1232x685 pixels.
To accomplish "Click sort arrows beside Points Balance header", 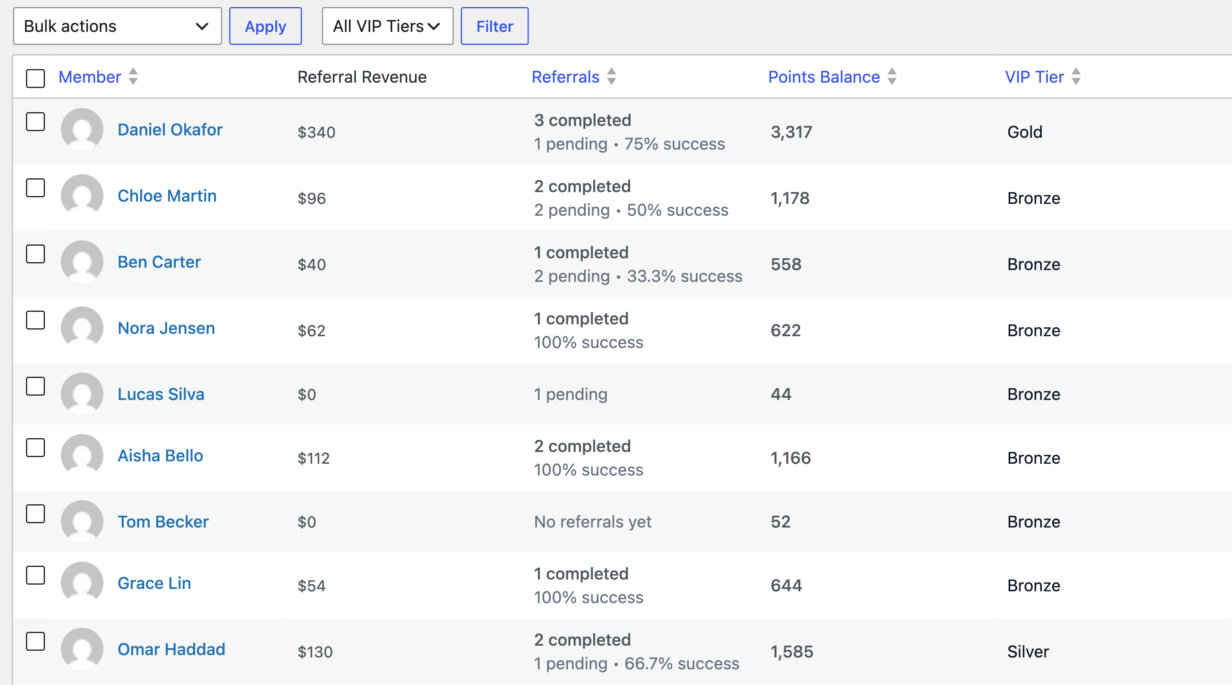I will [x=892, y=77].
